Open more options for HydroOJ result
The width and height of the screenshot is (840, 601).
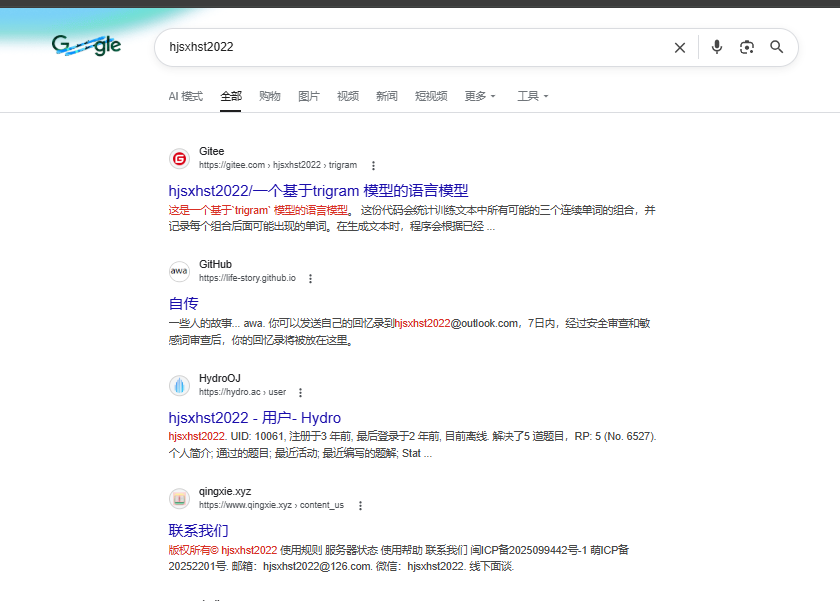pos(300,392)
